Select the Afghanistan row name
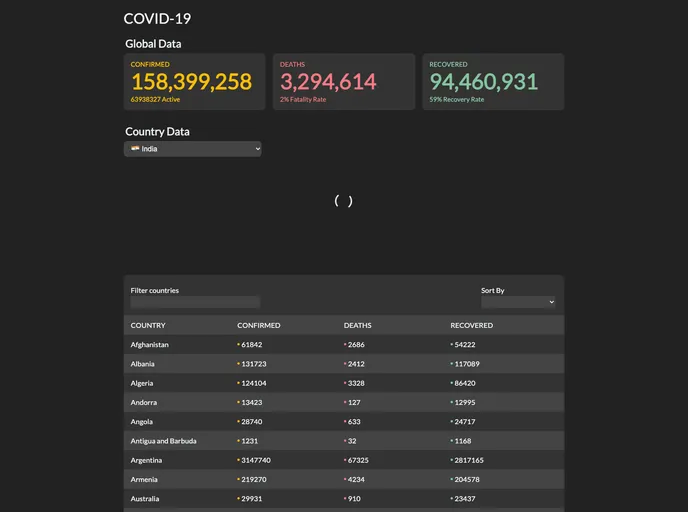 tap(150, 345)
